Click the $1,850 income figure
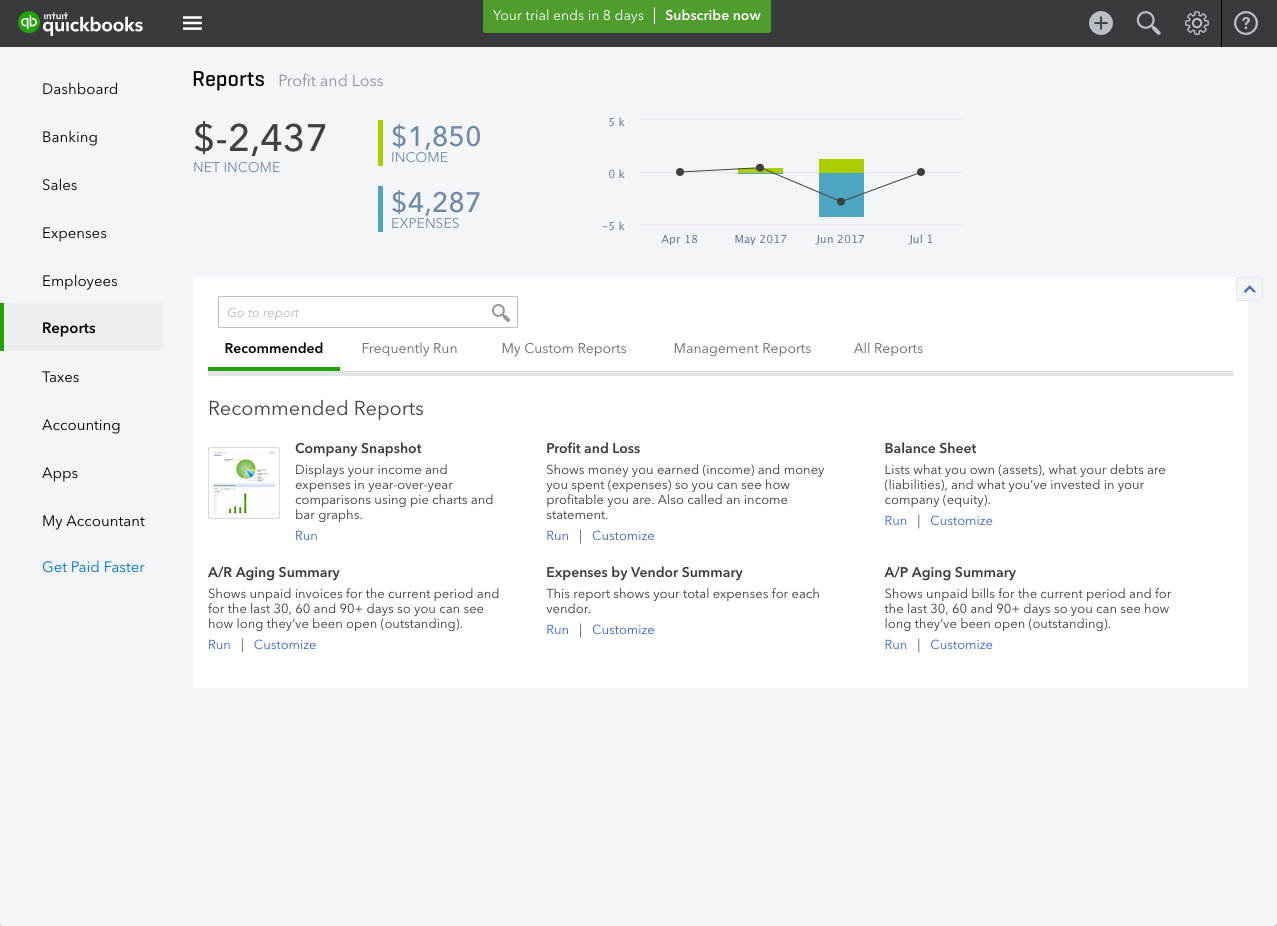The image size is (1277, 926). point(436,137)
